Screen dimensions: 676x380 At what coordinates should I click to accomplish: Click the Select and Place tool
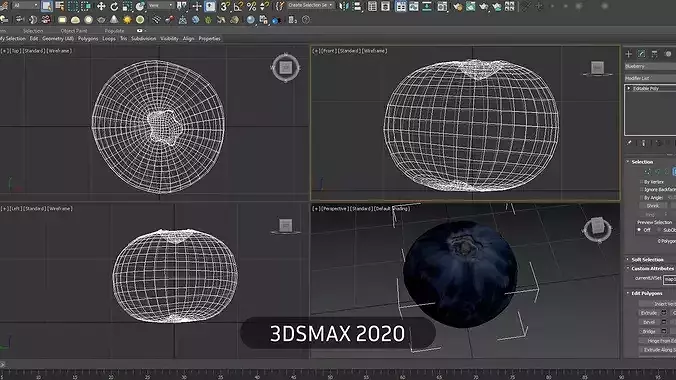(x=140, y=6)
